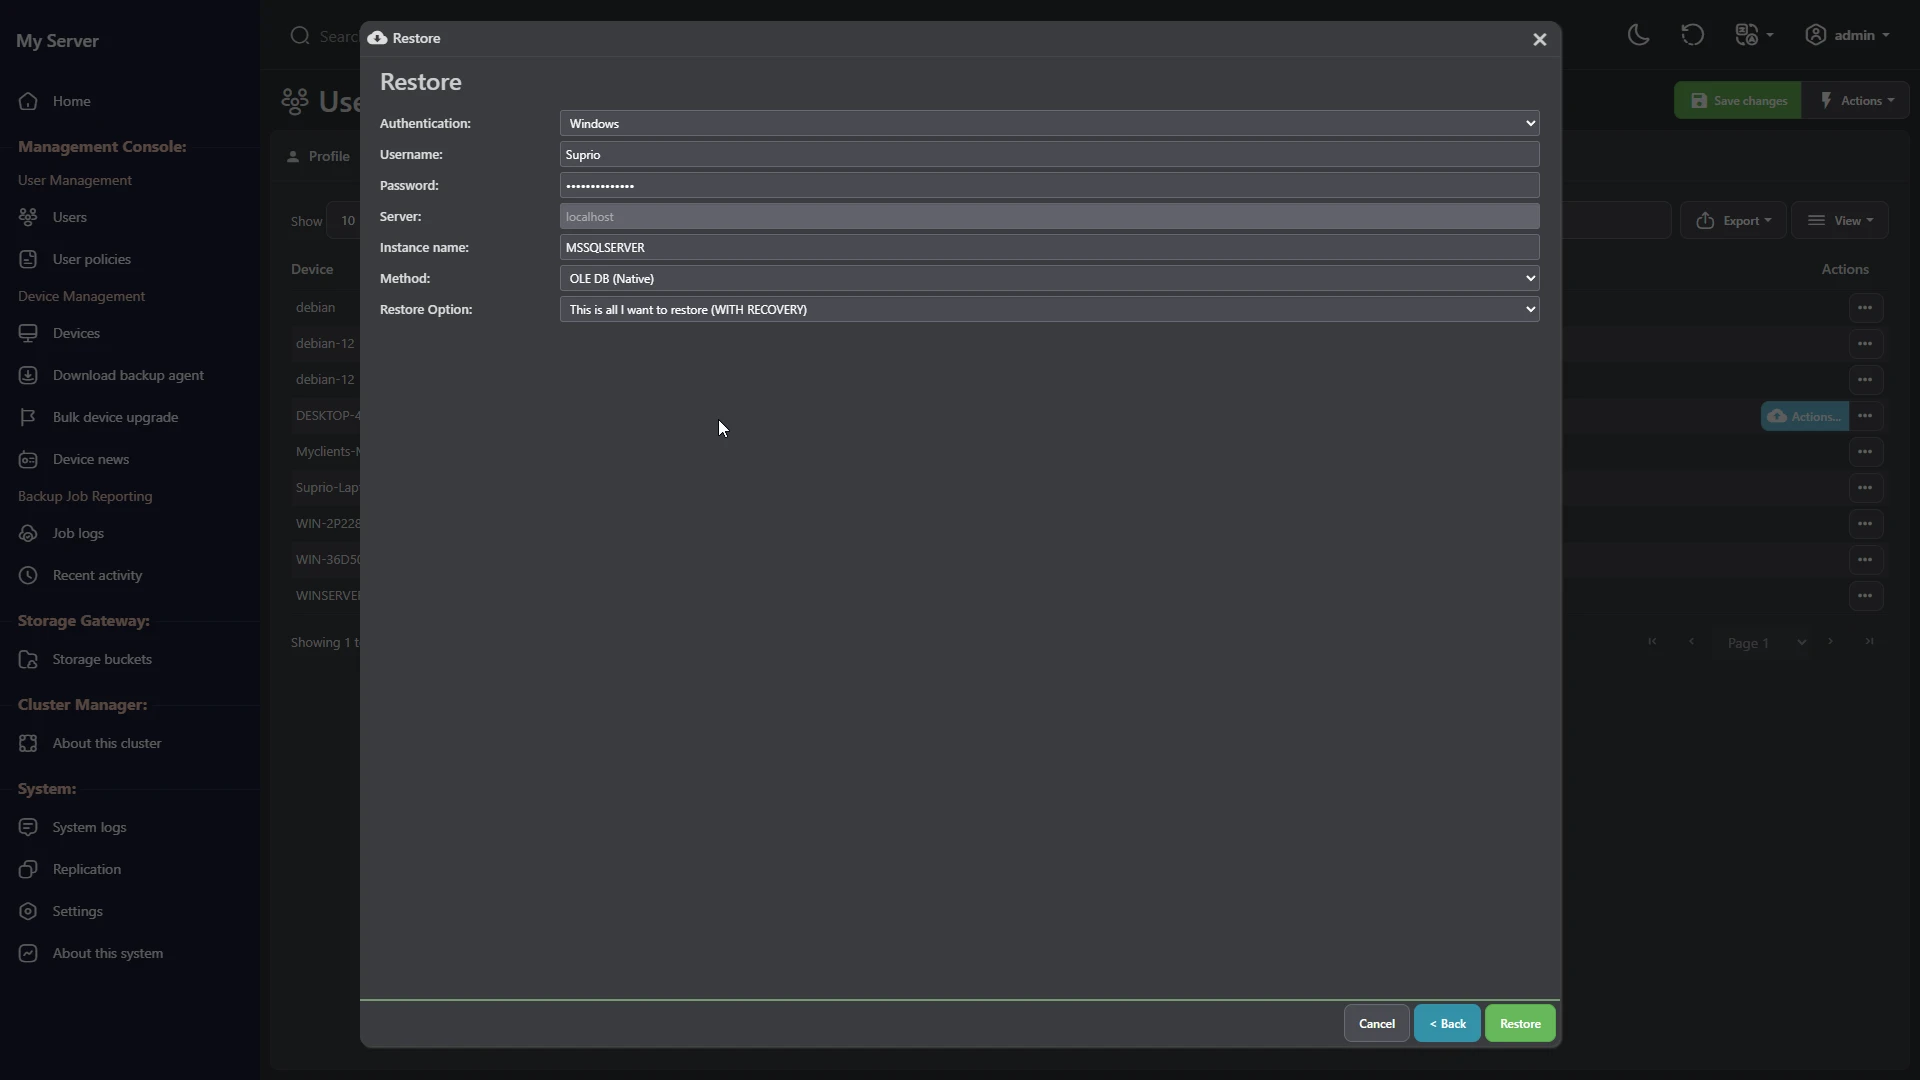Open the Storage buckets icon
Screen dimensions: 1920x1080
click(x=28, y=659)
